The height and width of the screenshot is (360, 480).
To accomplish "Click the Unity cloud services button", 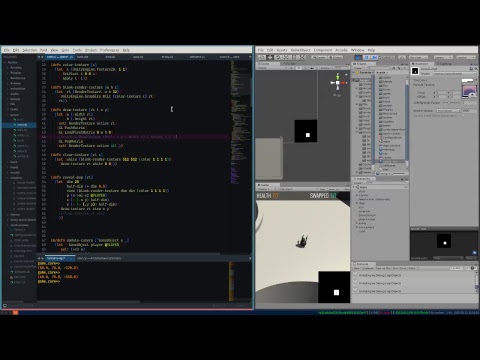I will point(402,57).
